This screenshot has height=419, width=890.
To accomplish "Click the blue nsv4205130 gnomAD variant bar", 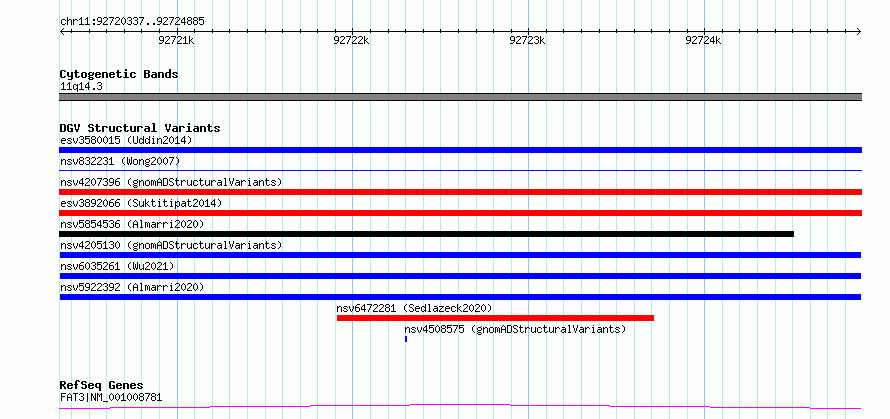I will (x=460, y=255).
